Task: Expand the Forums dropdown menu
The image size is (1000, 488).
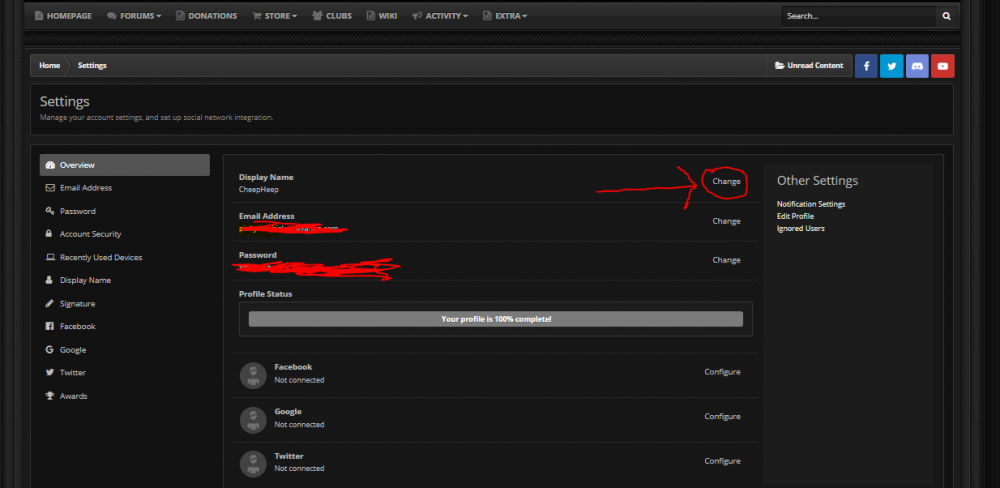Action: click(134, 16)
